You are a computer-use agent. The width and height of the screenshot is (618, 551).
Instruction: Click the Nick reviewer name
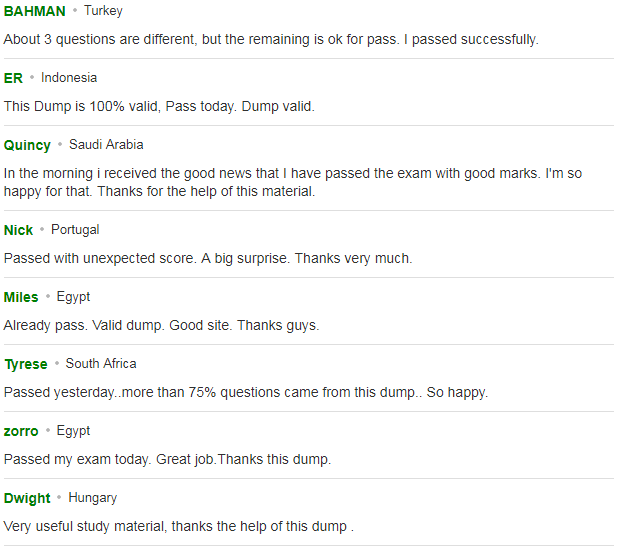click(x=18, y=230)
